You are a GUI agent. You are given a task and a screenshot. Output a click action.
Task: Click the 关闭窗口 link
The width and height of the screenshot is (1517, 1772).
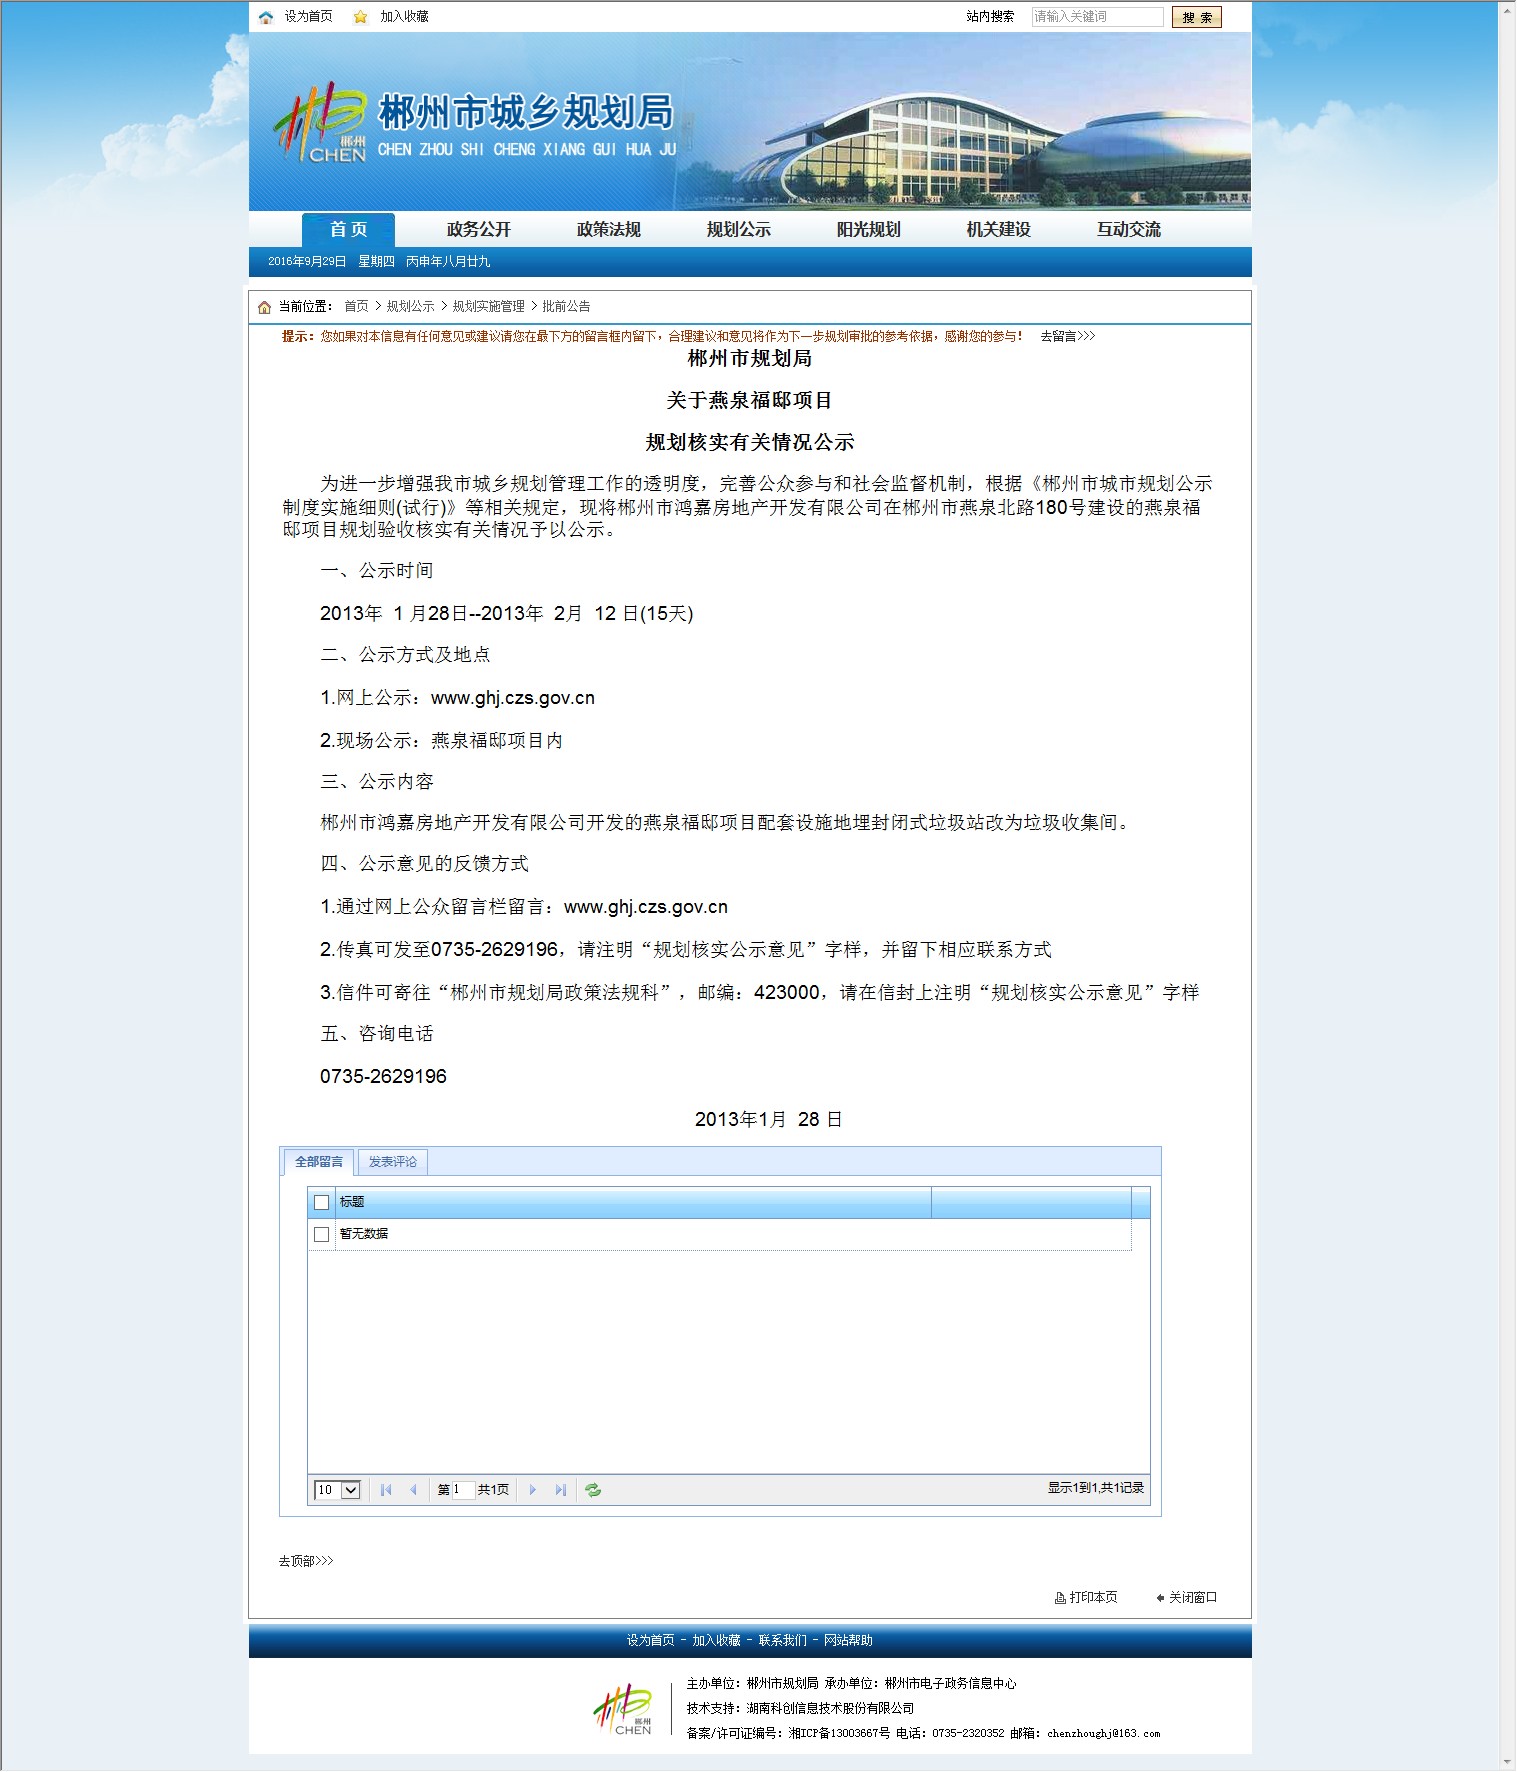[x=1193, y=1598]
